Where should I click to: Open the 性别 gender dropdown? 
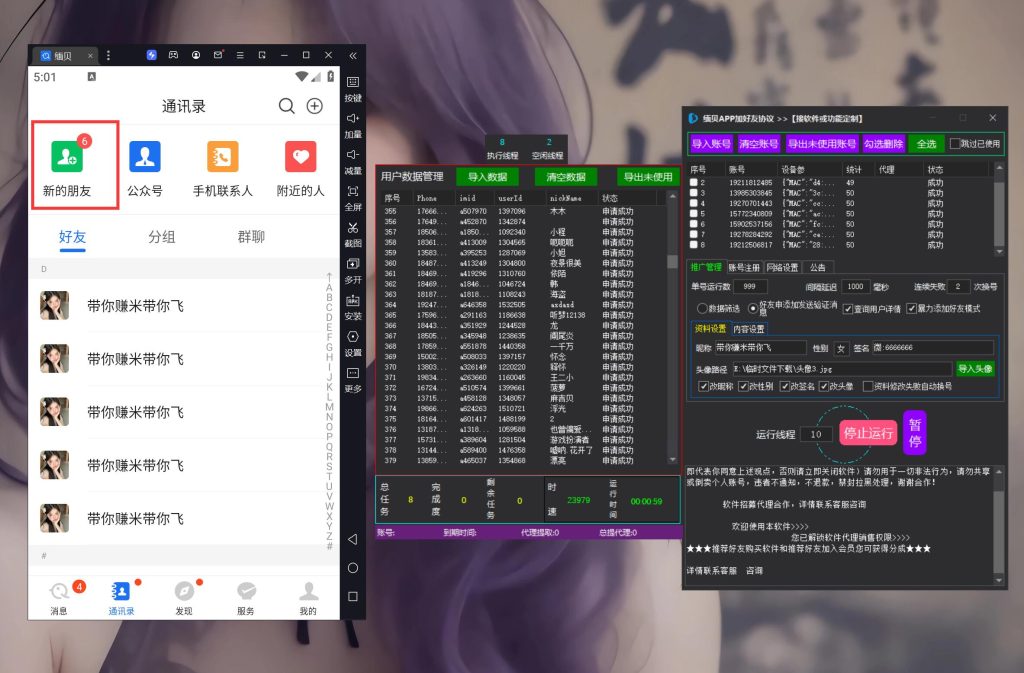click(841, 348)
